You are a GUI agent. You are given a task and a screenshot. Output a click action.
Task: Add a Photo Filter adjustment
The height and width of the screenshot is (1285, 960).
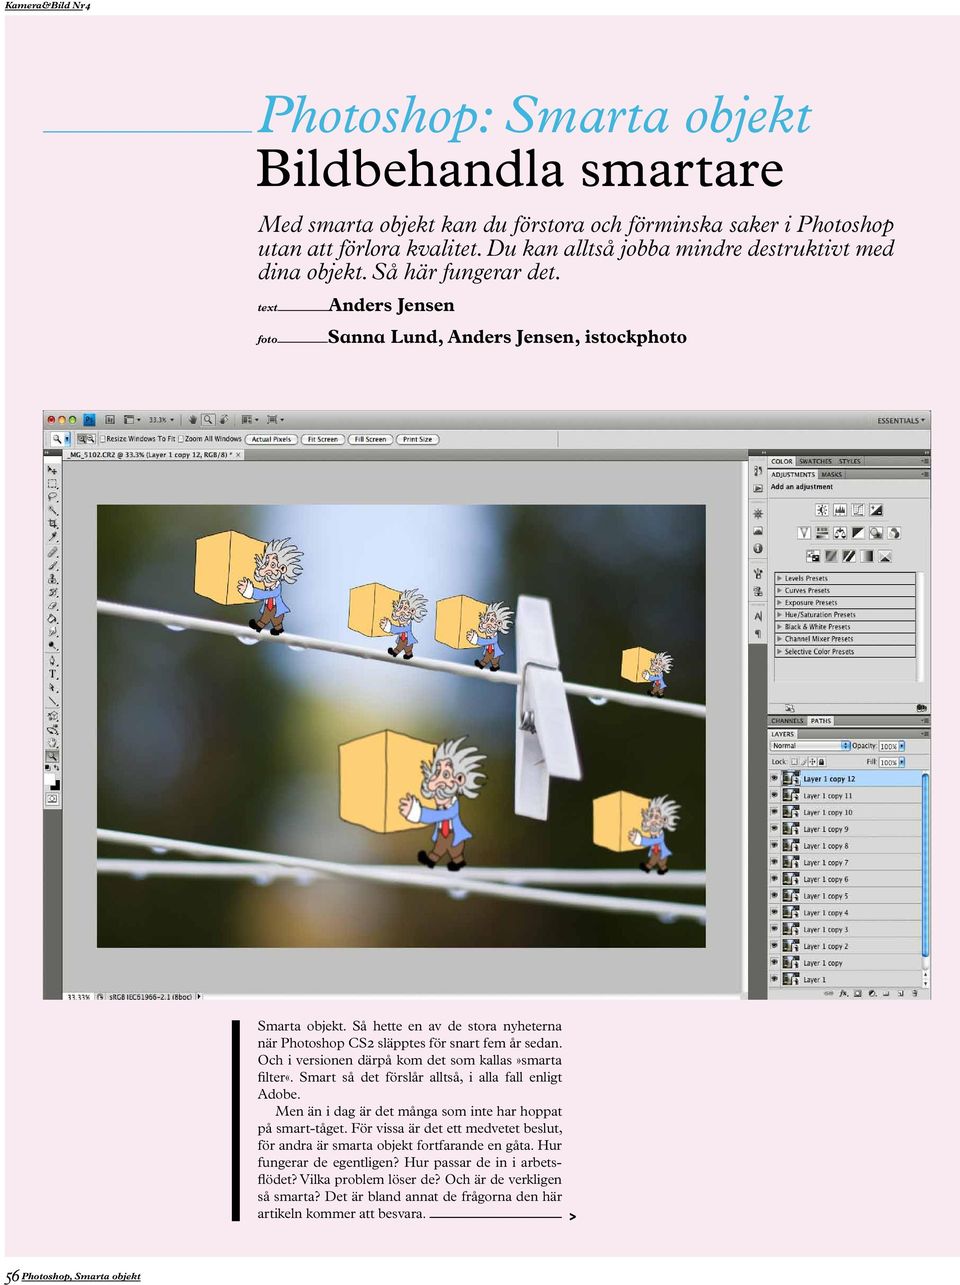(x=876, y=533)
